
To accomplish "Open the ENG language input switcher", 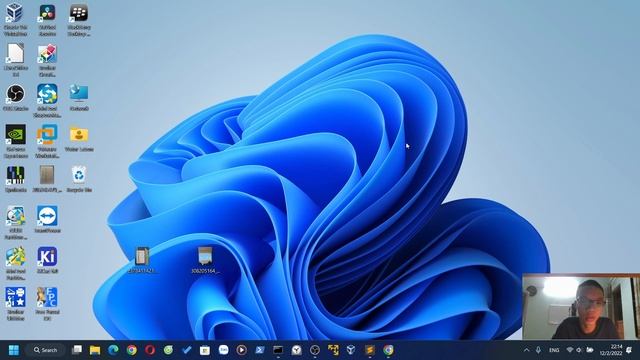I will pyautogui.click(x=554, y=350).
